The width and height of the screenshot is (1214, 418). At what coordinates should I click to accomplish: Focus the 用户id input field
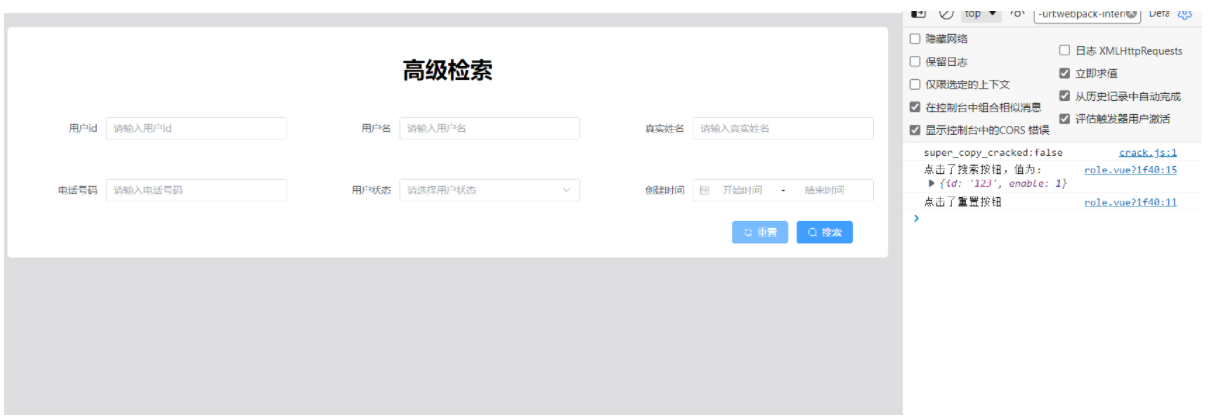pos(196,128)
